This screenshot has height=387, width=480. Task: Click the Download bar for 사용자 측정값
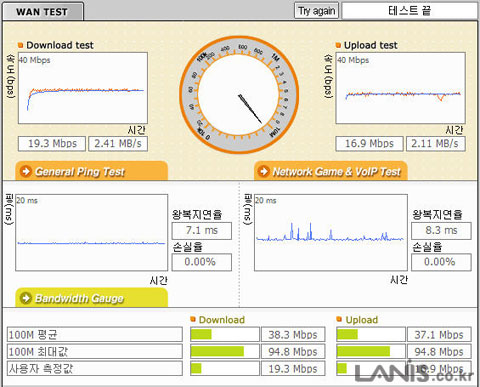tap(225, 368)
